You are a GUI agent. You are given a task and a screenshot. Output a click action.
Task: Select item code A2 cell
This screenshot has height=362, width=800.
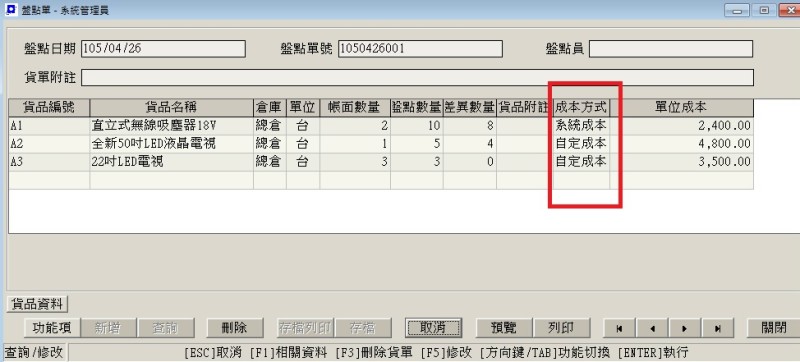click(x=49, y=144)
